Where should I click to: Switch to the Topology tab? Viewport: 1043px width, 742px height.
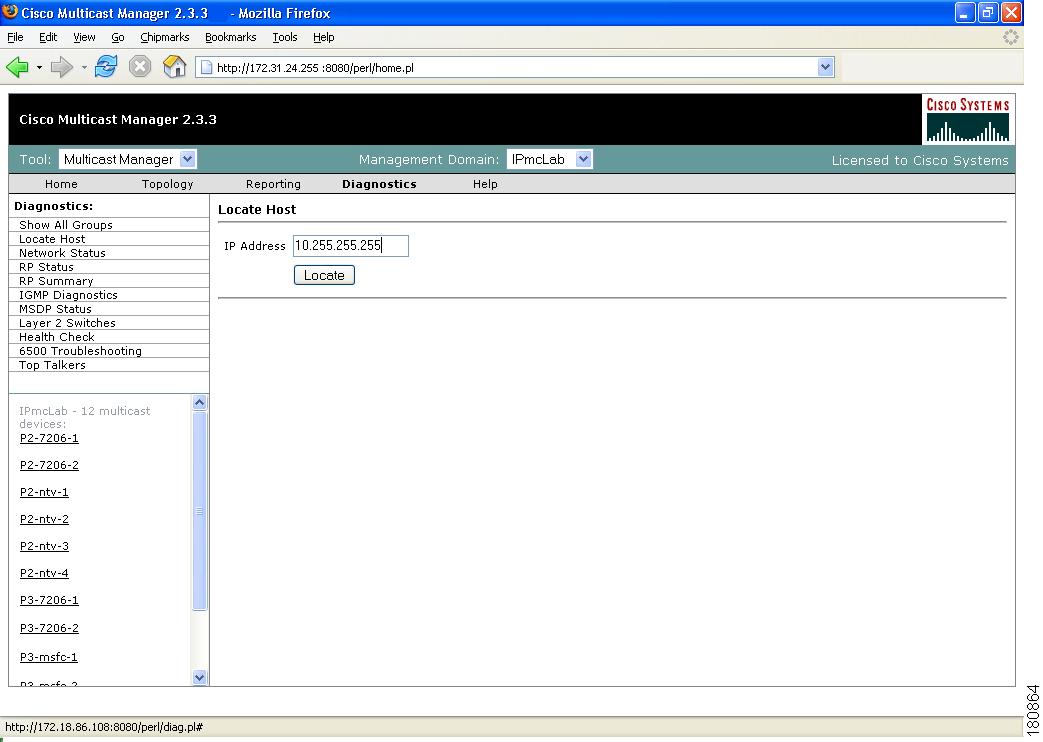pyautogui.click(x=168, y=184)
